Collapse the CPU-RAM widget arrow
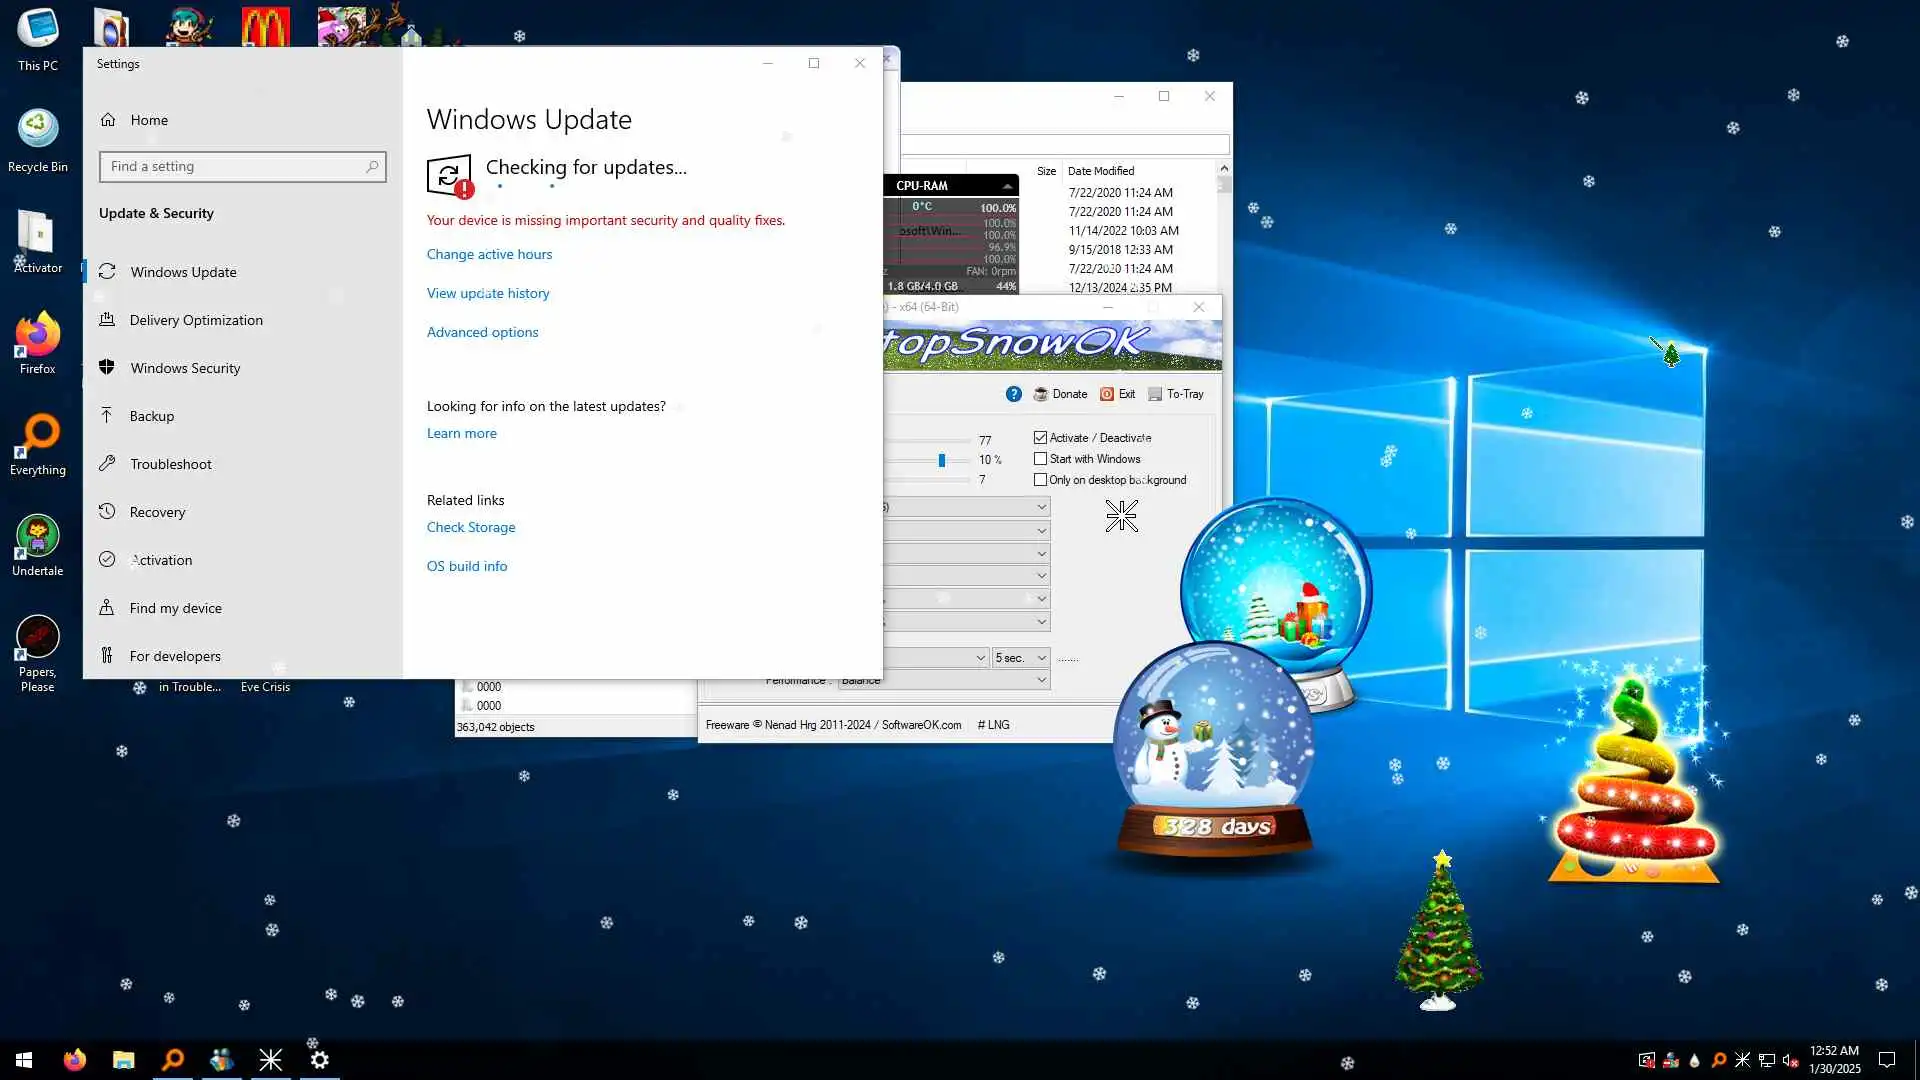This screenshot has width=1920, height=1080. pyautogui.click(x=1007, y=186)
